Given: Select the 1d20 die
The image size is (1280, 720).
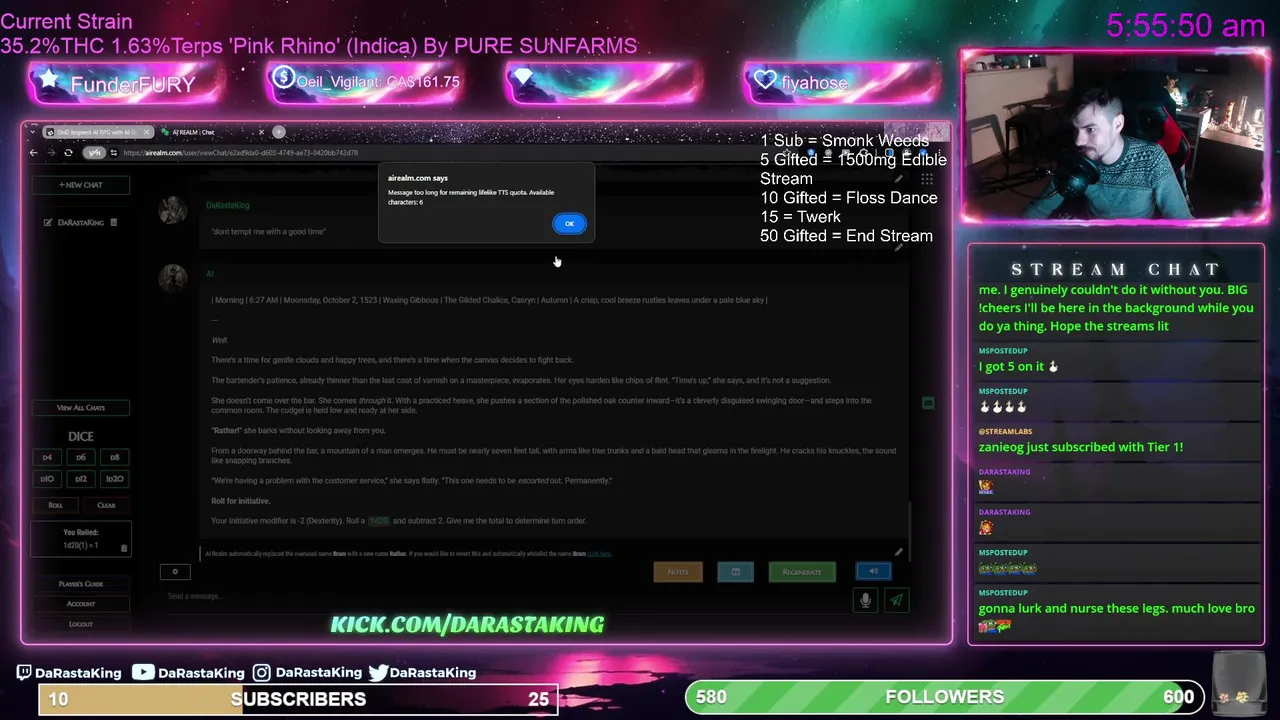Looking at the screenshot, I should tap(115, 479).
